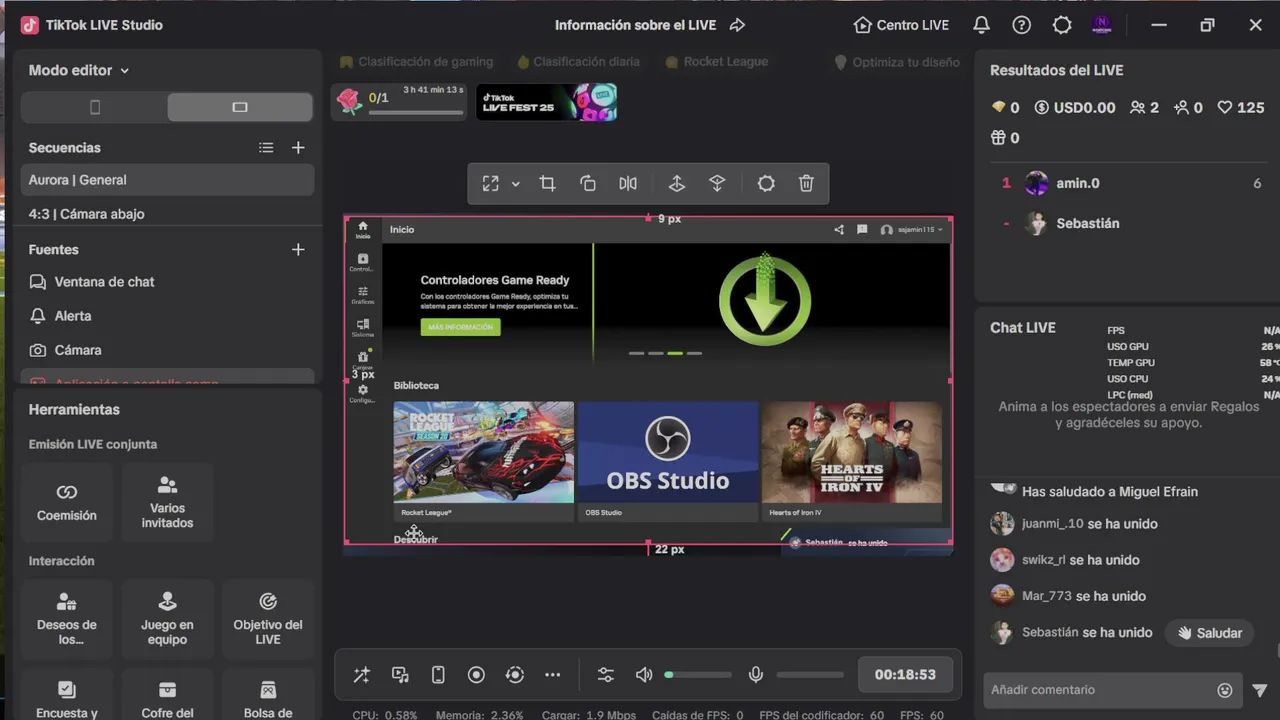Open emoji picker in comment box
Screen dimensions: 1280x720
1225,690
